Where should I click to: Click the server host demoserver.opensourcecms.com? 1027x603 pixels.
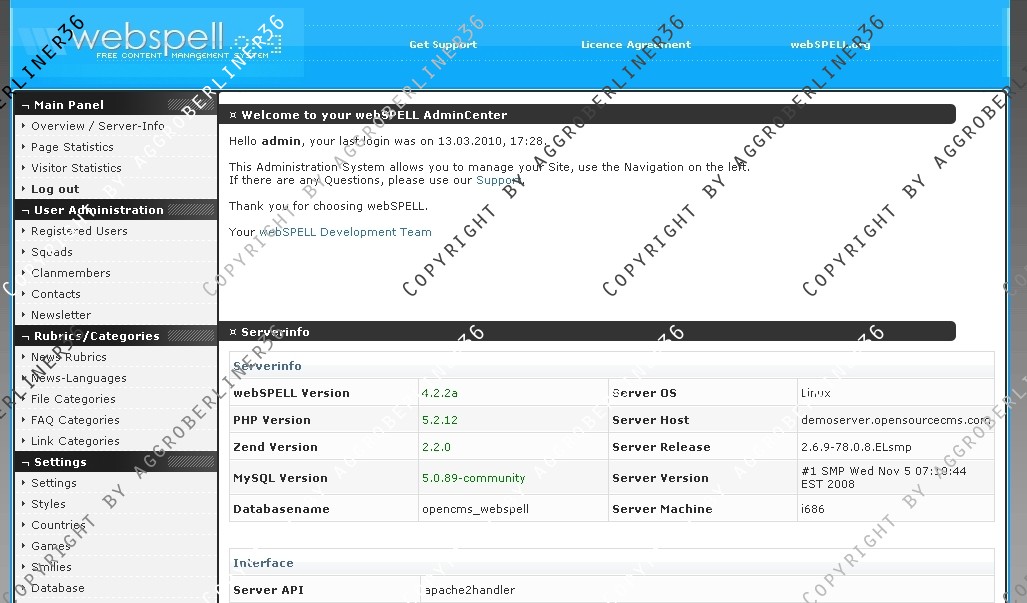(895, 420)
